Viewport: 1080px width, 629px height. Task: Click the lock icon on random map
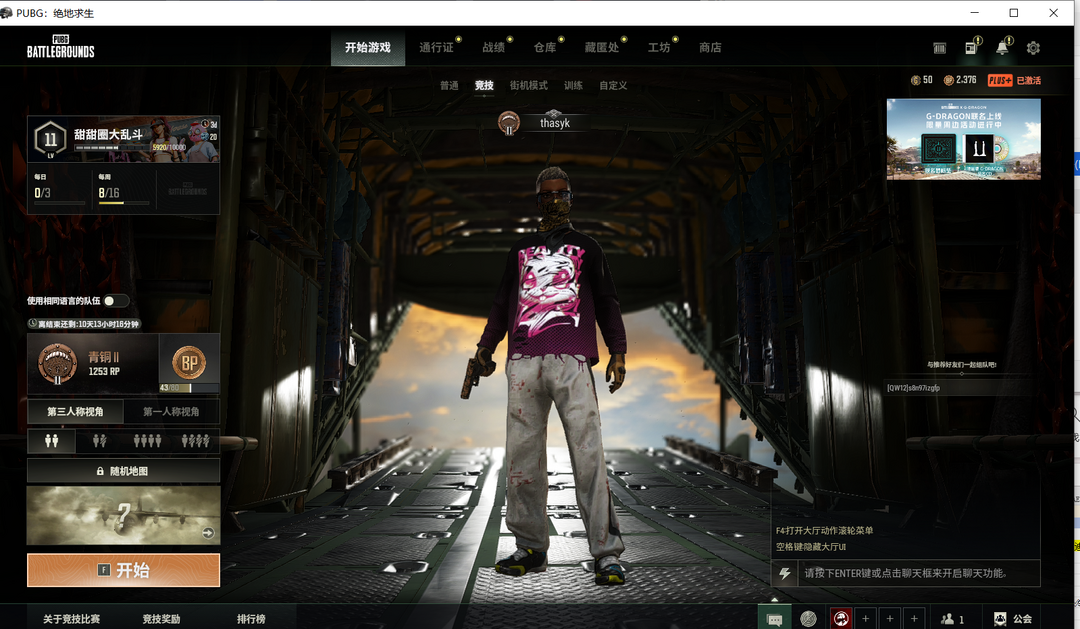(100, 471)
